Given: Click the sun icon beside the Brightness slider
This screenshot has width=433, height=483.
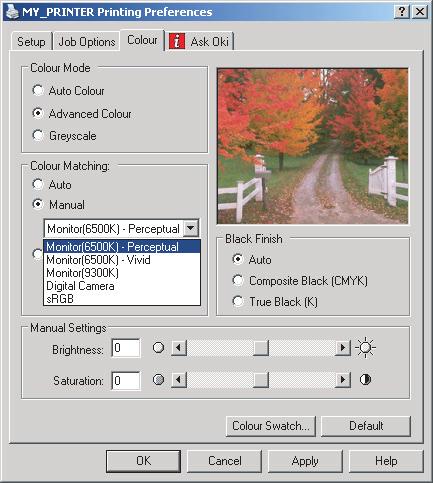Looking at the screenshot, I should point(365,348).
